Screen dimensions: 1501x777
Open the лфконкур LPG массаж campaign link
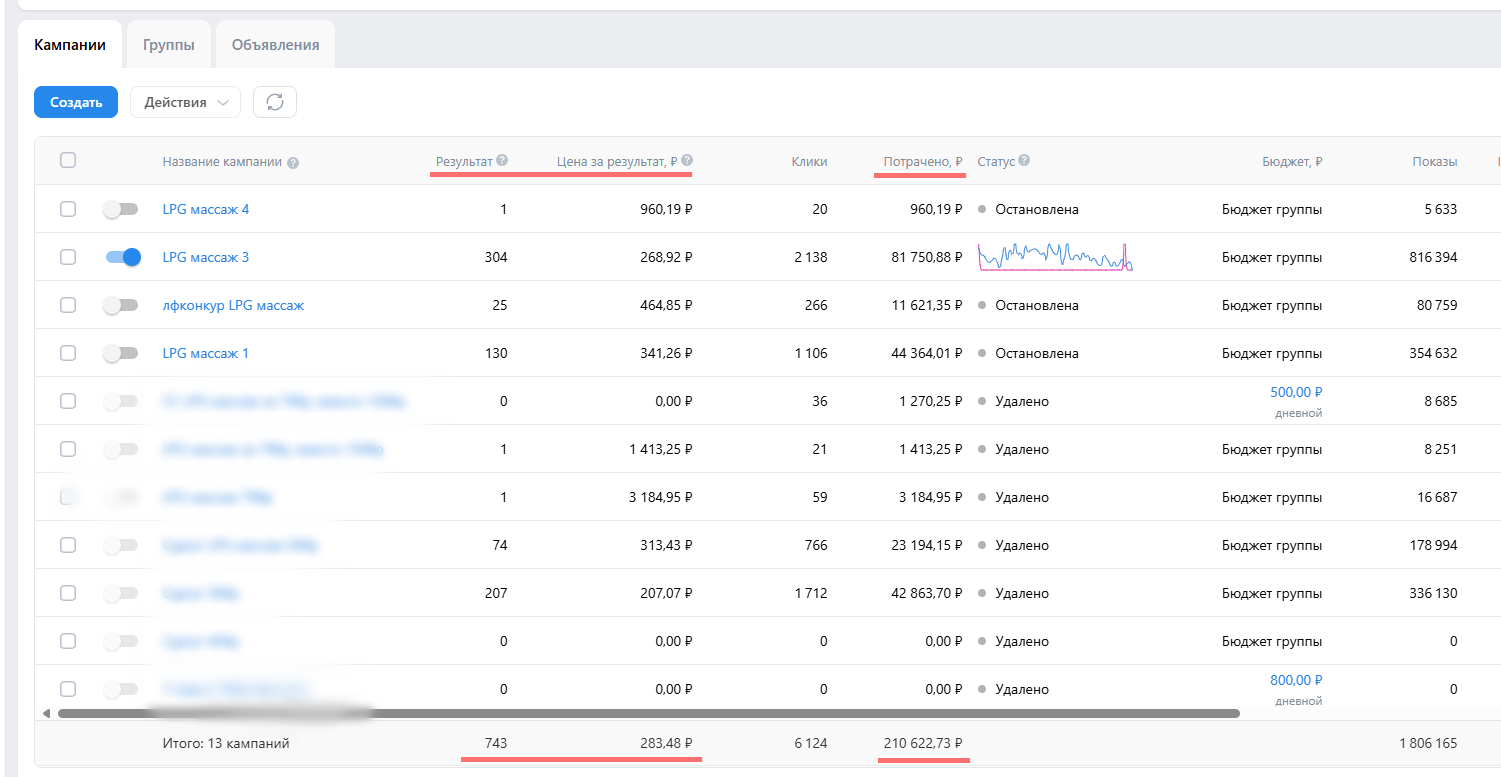[233, 305]
